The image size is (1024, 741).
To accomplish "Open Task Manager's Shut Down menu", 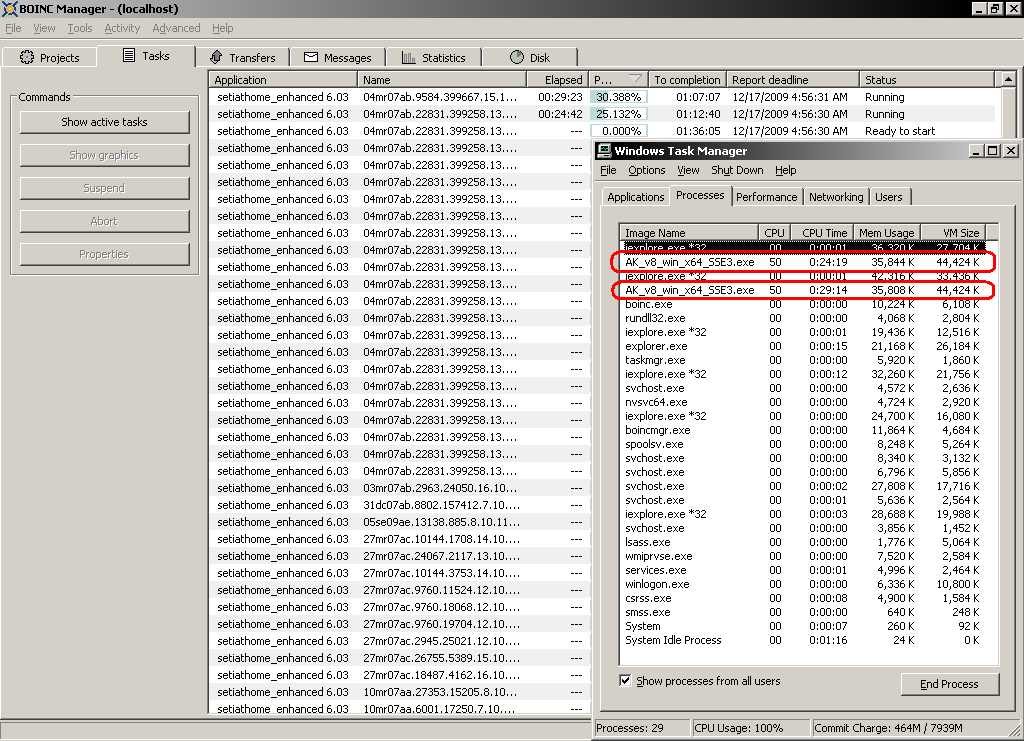I will (x=737, y=170).
